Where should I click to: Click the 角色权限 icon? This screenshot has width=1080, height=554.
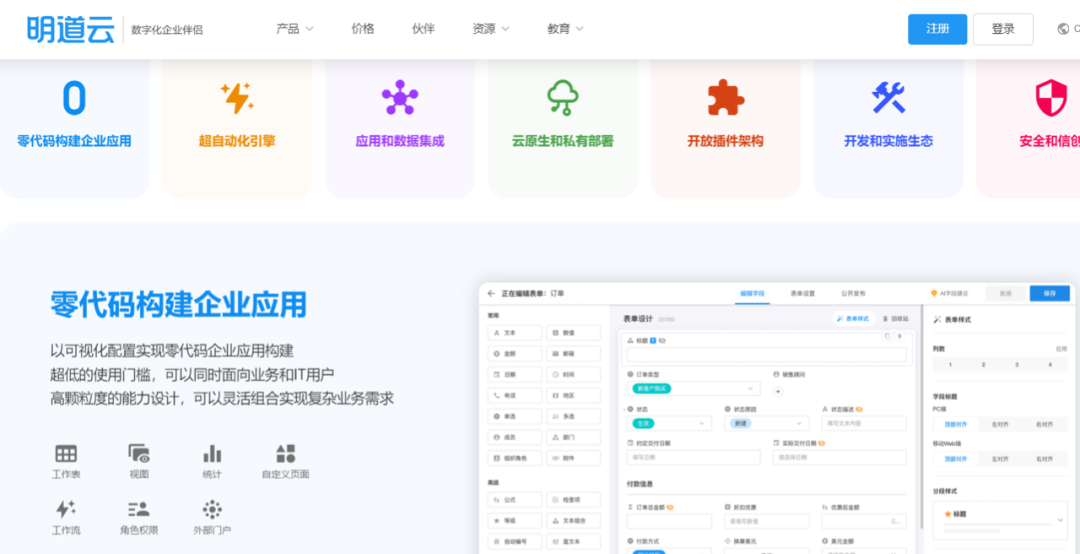(x=139, y=509)
